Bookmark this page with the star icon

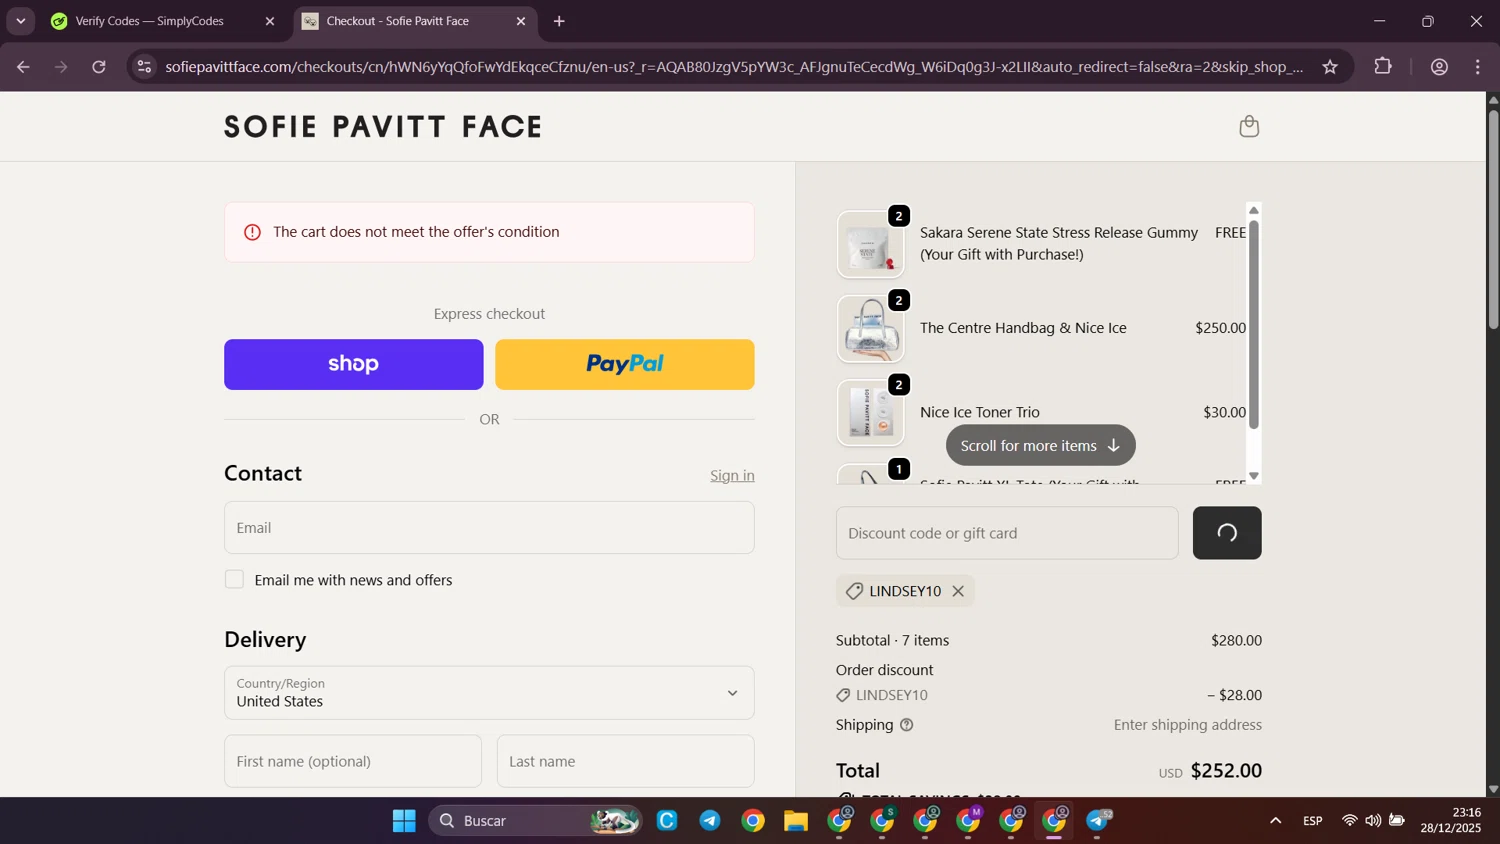(1330, 67)
